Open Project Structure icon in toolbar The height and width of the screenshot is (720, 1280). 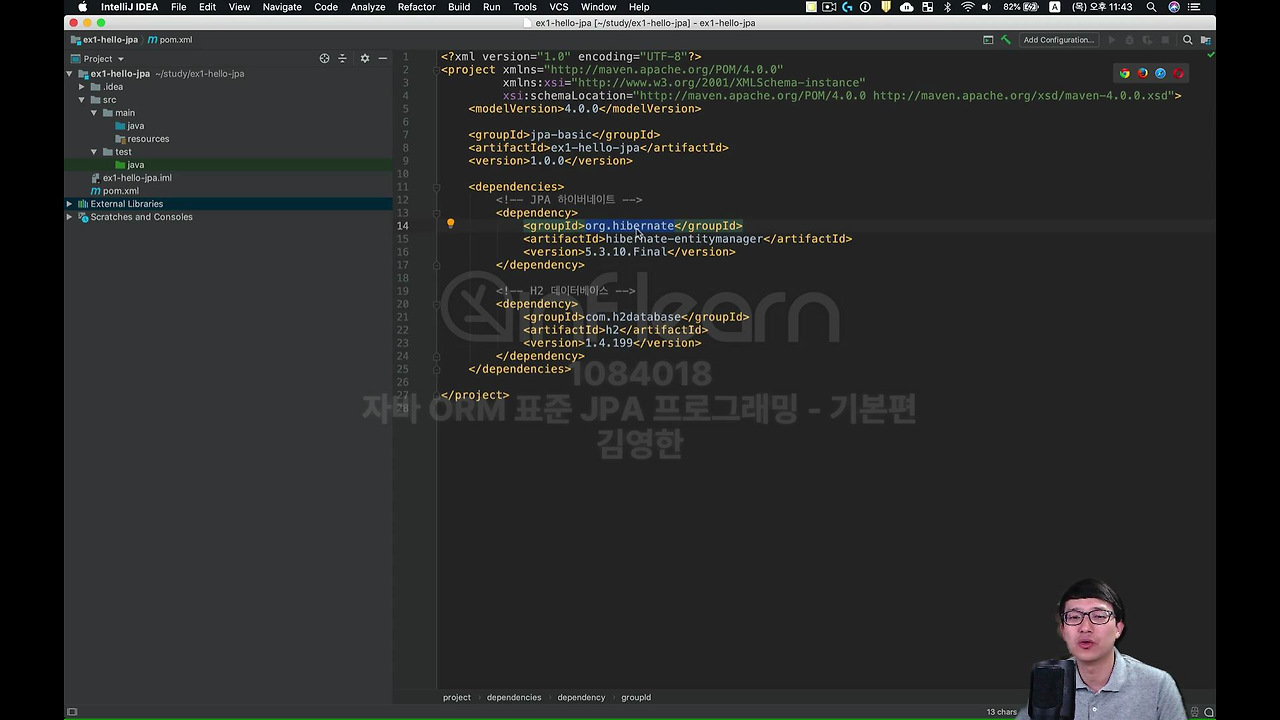pos(1206,40)
